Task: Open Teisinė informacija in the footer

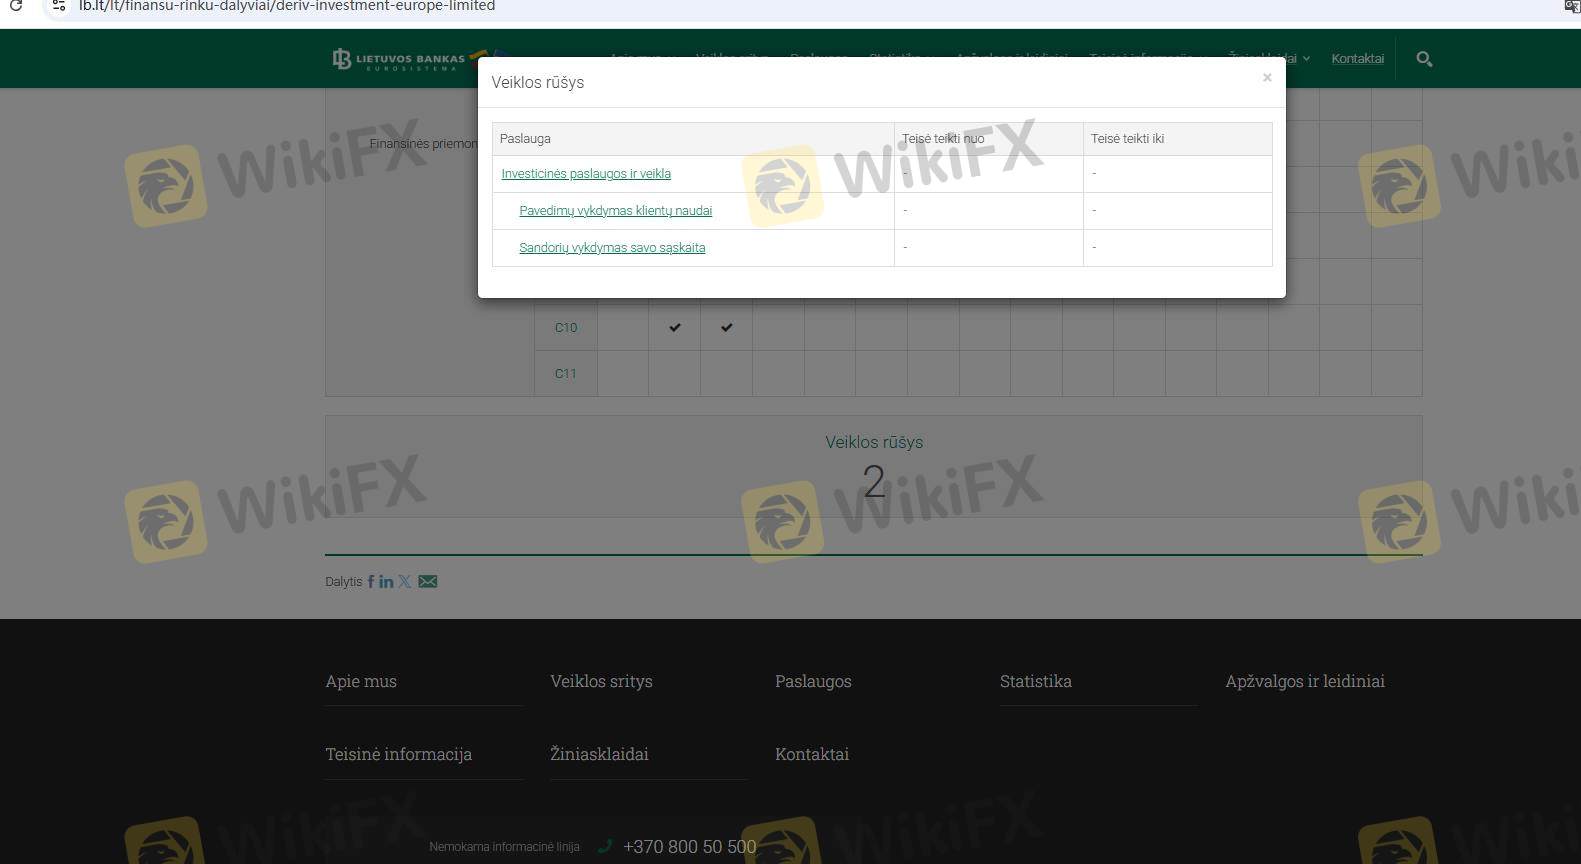Action: (398, 754)
